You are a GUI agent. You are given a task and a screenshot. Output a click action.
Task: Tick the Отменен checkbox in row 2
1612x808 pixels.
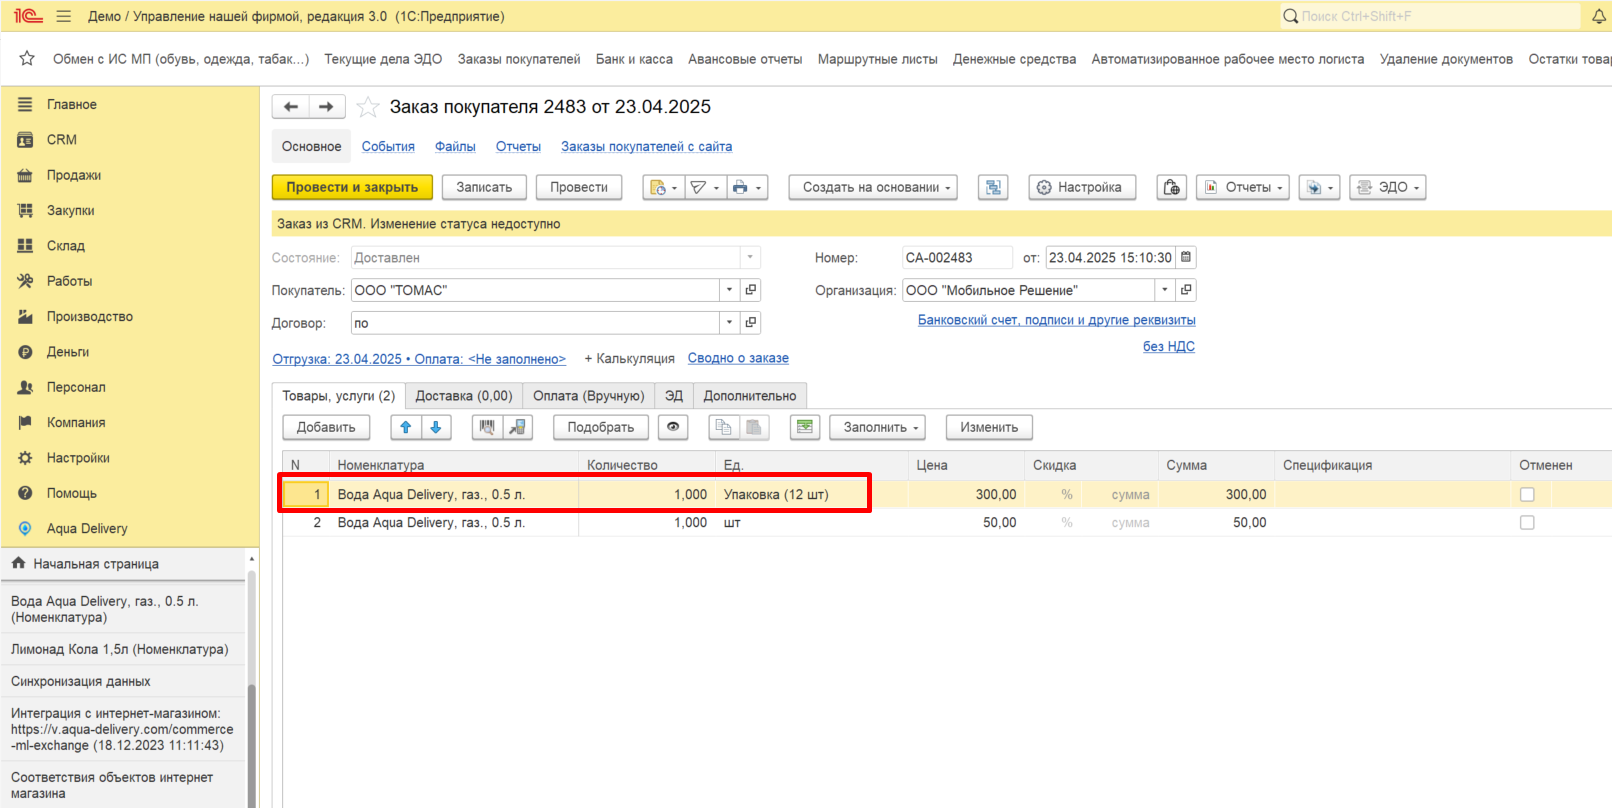[x=1527, y=522]
